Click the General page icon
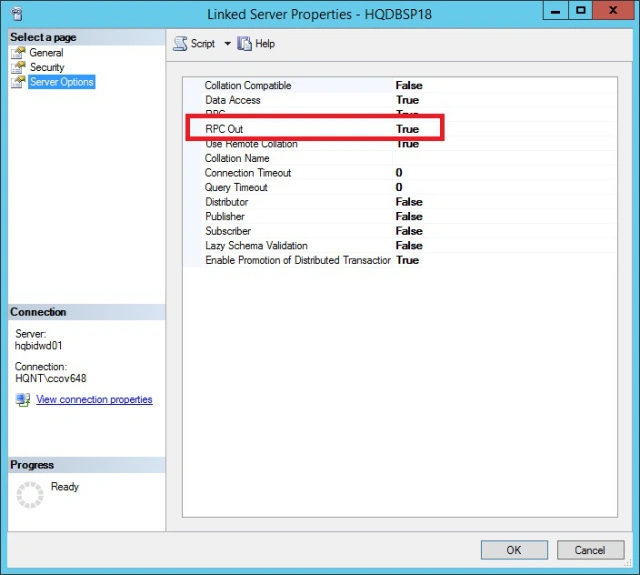The image size is (640, 575). [18, 53]
